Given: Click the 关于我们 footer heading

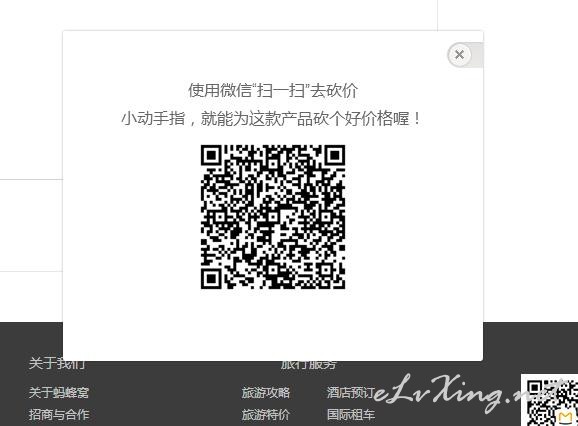Looking at the screenshot, I should tap(57, 364).
